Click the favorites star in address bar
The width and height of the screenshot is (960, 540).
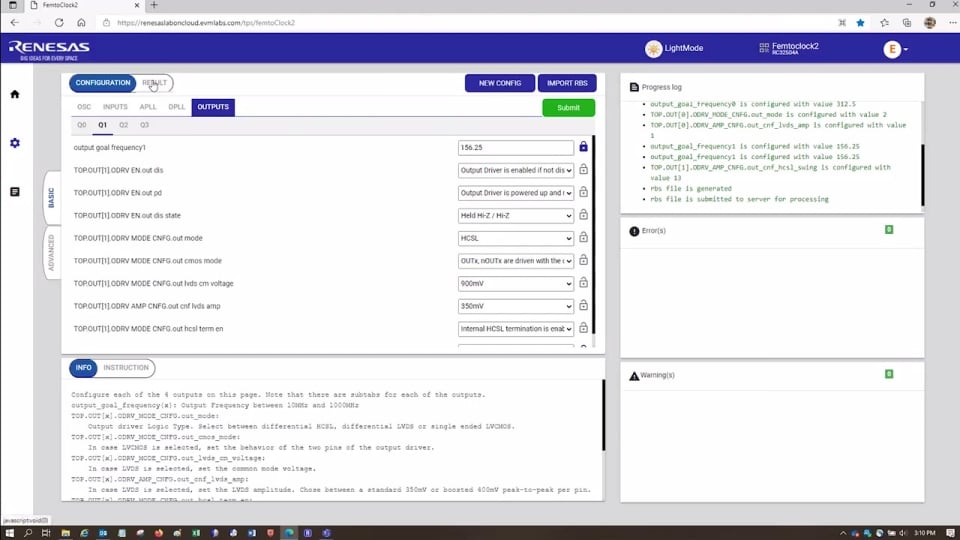(860, 23)
